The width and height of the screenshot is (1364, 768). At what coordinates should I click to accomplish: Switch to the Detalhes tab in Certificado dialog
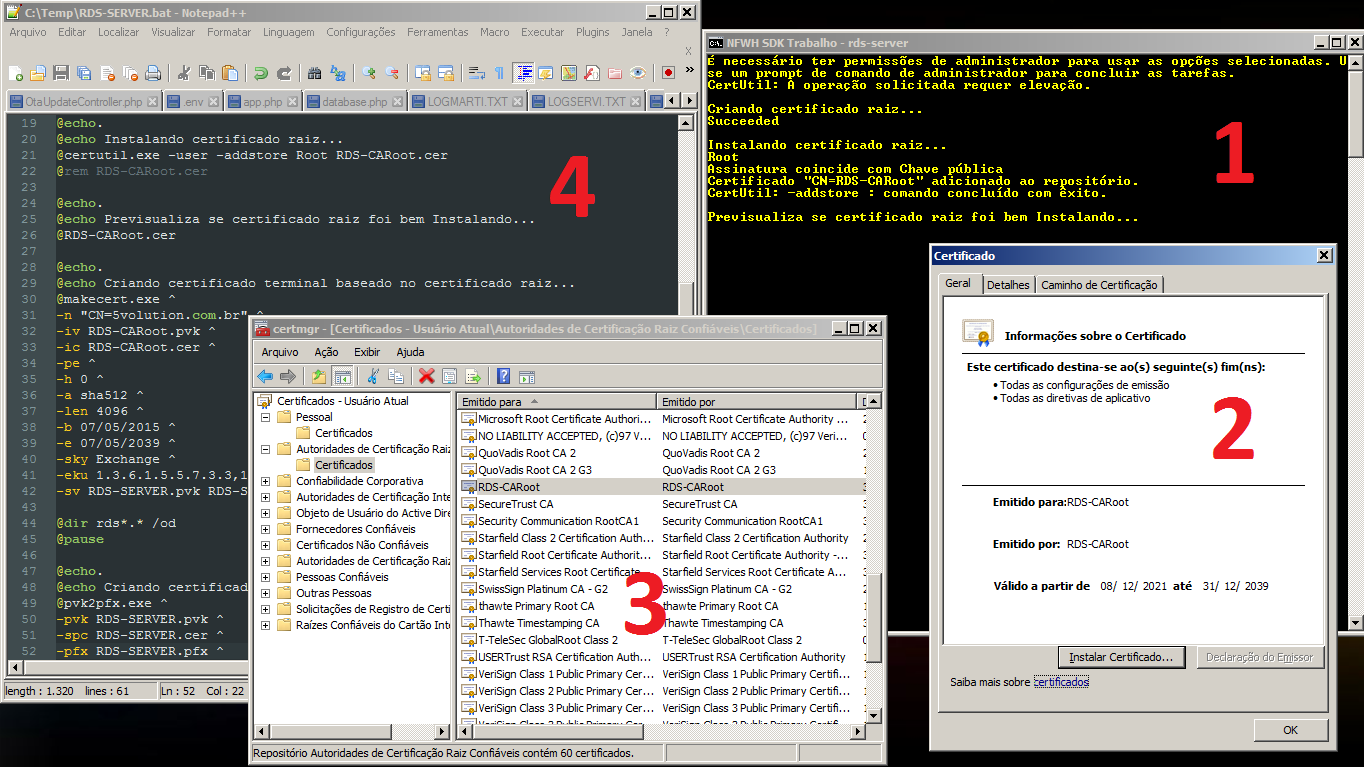coord(1007,285)
